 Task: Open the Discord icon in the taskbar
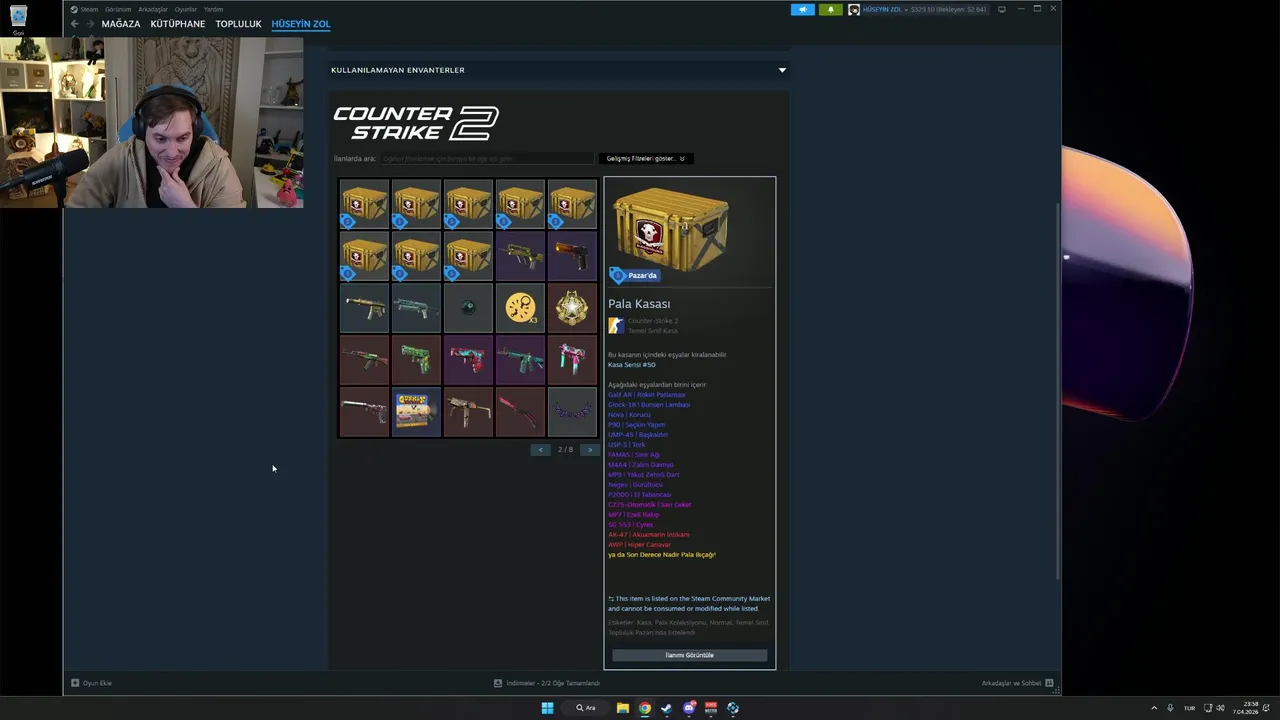coord(689,708)
